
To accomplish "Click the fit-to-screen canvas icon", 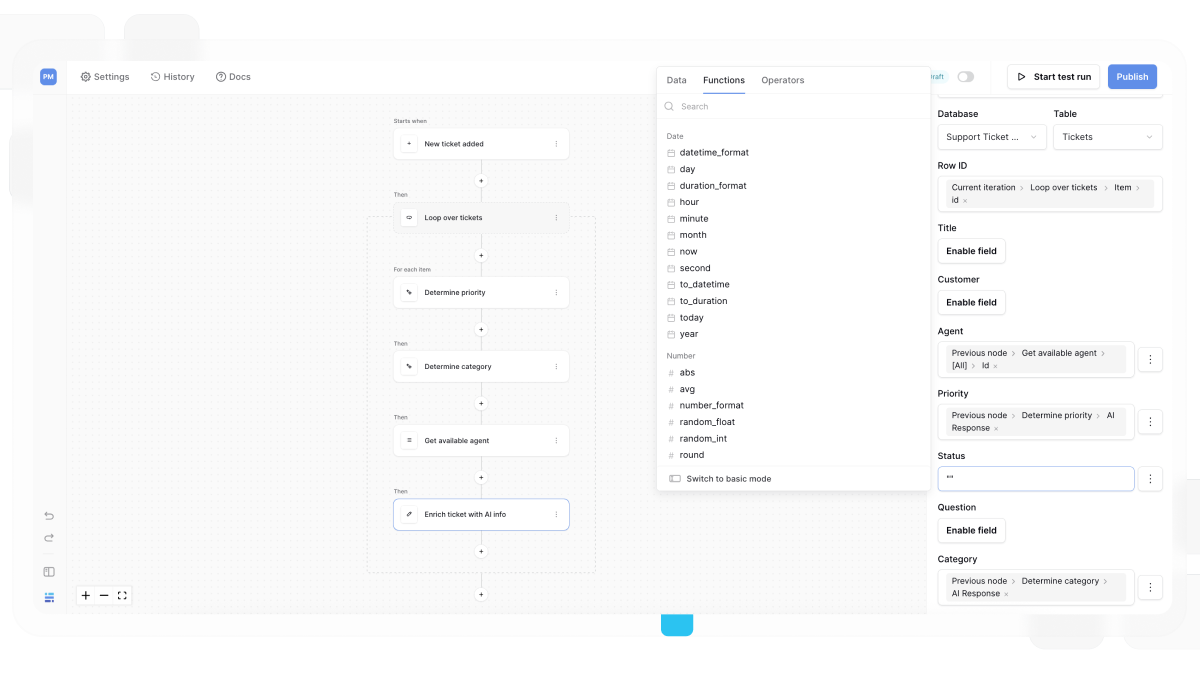I will tap(122, 595).
